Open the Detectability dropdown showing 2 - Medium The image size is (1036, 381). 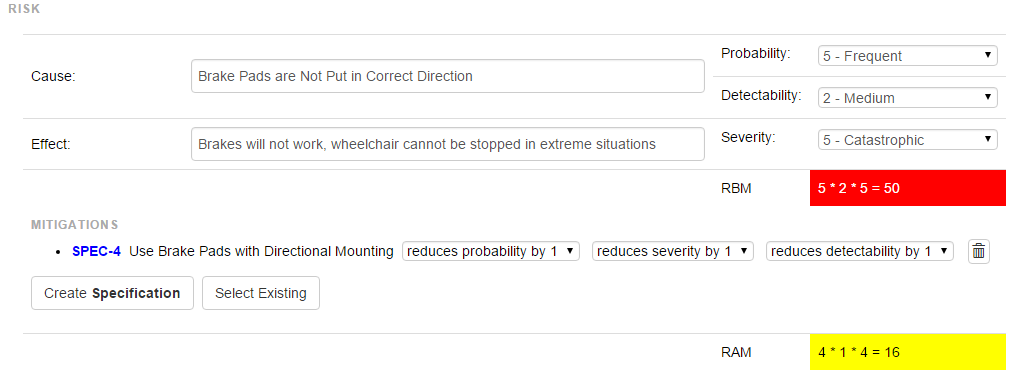(x=907, y=98)
